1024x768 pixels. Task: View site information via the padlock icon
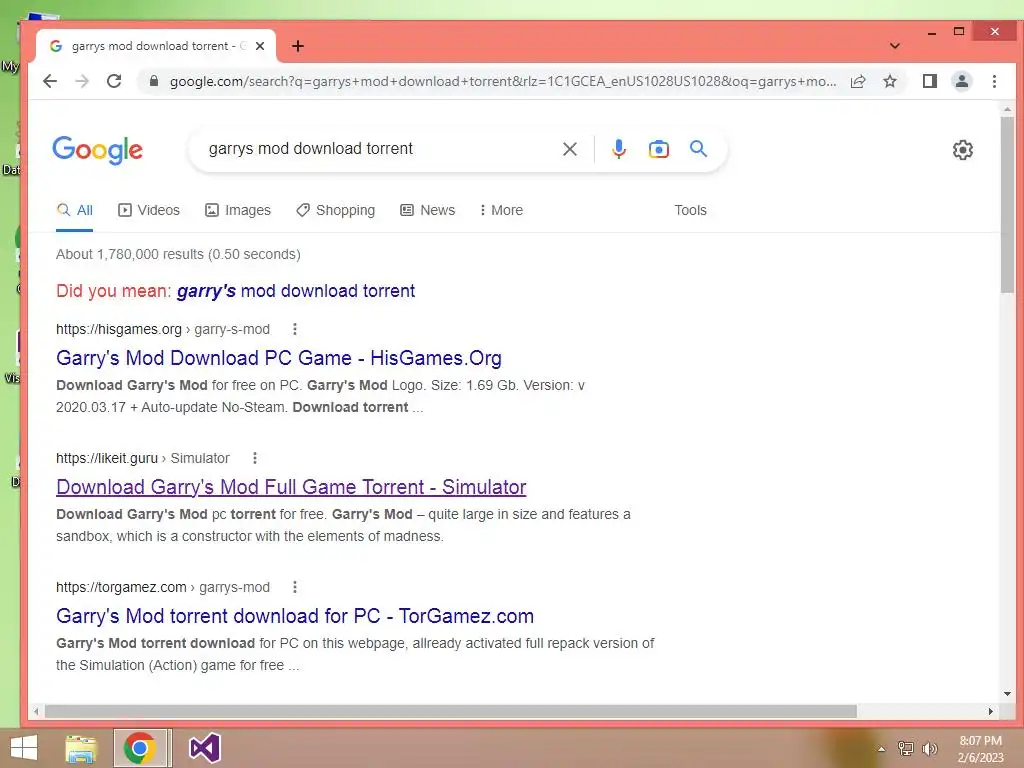[154, 81]
